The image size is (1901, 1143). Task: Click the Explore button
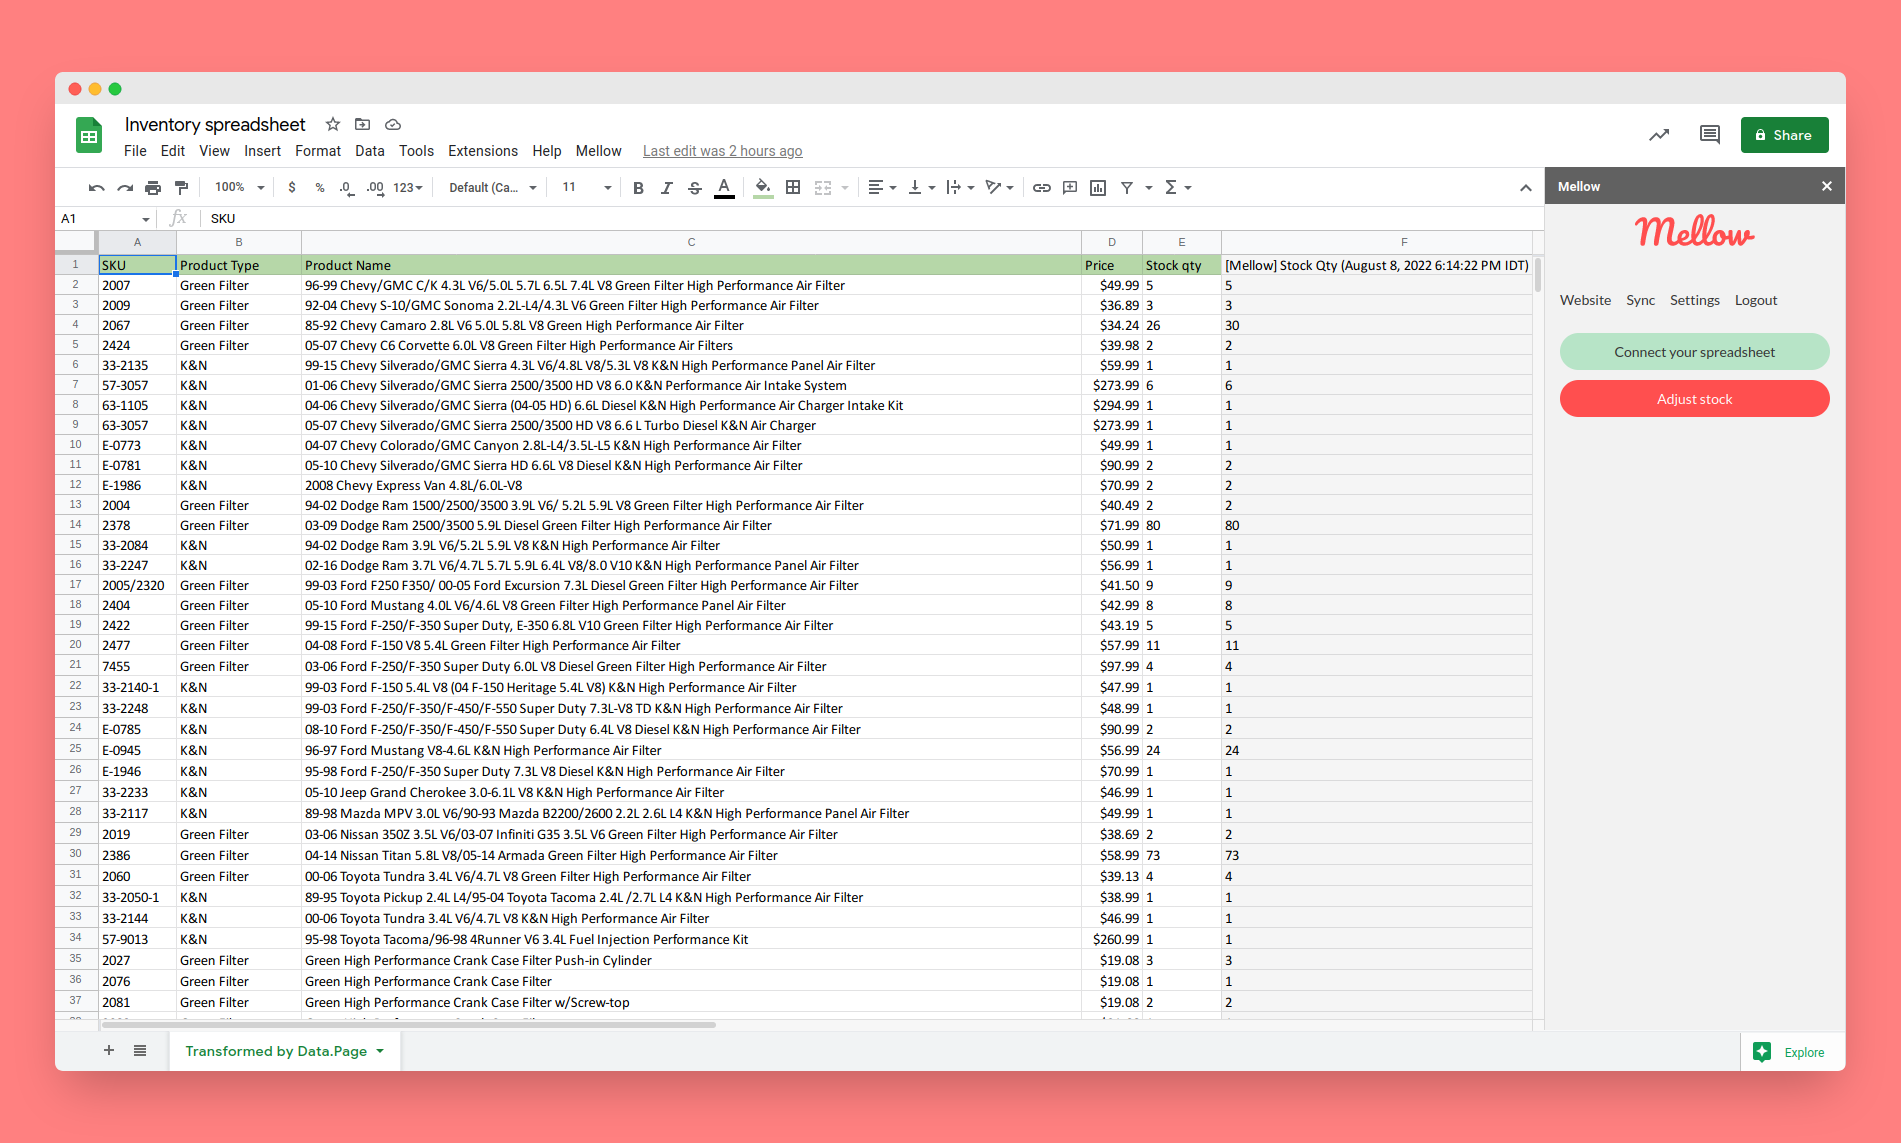[1793, 1052]
